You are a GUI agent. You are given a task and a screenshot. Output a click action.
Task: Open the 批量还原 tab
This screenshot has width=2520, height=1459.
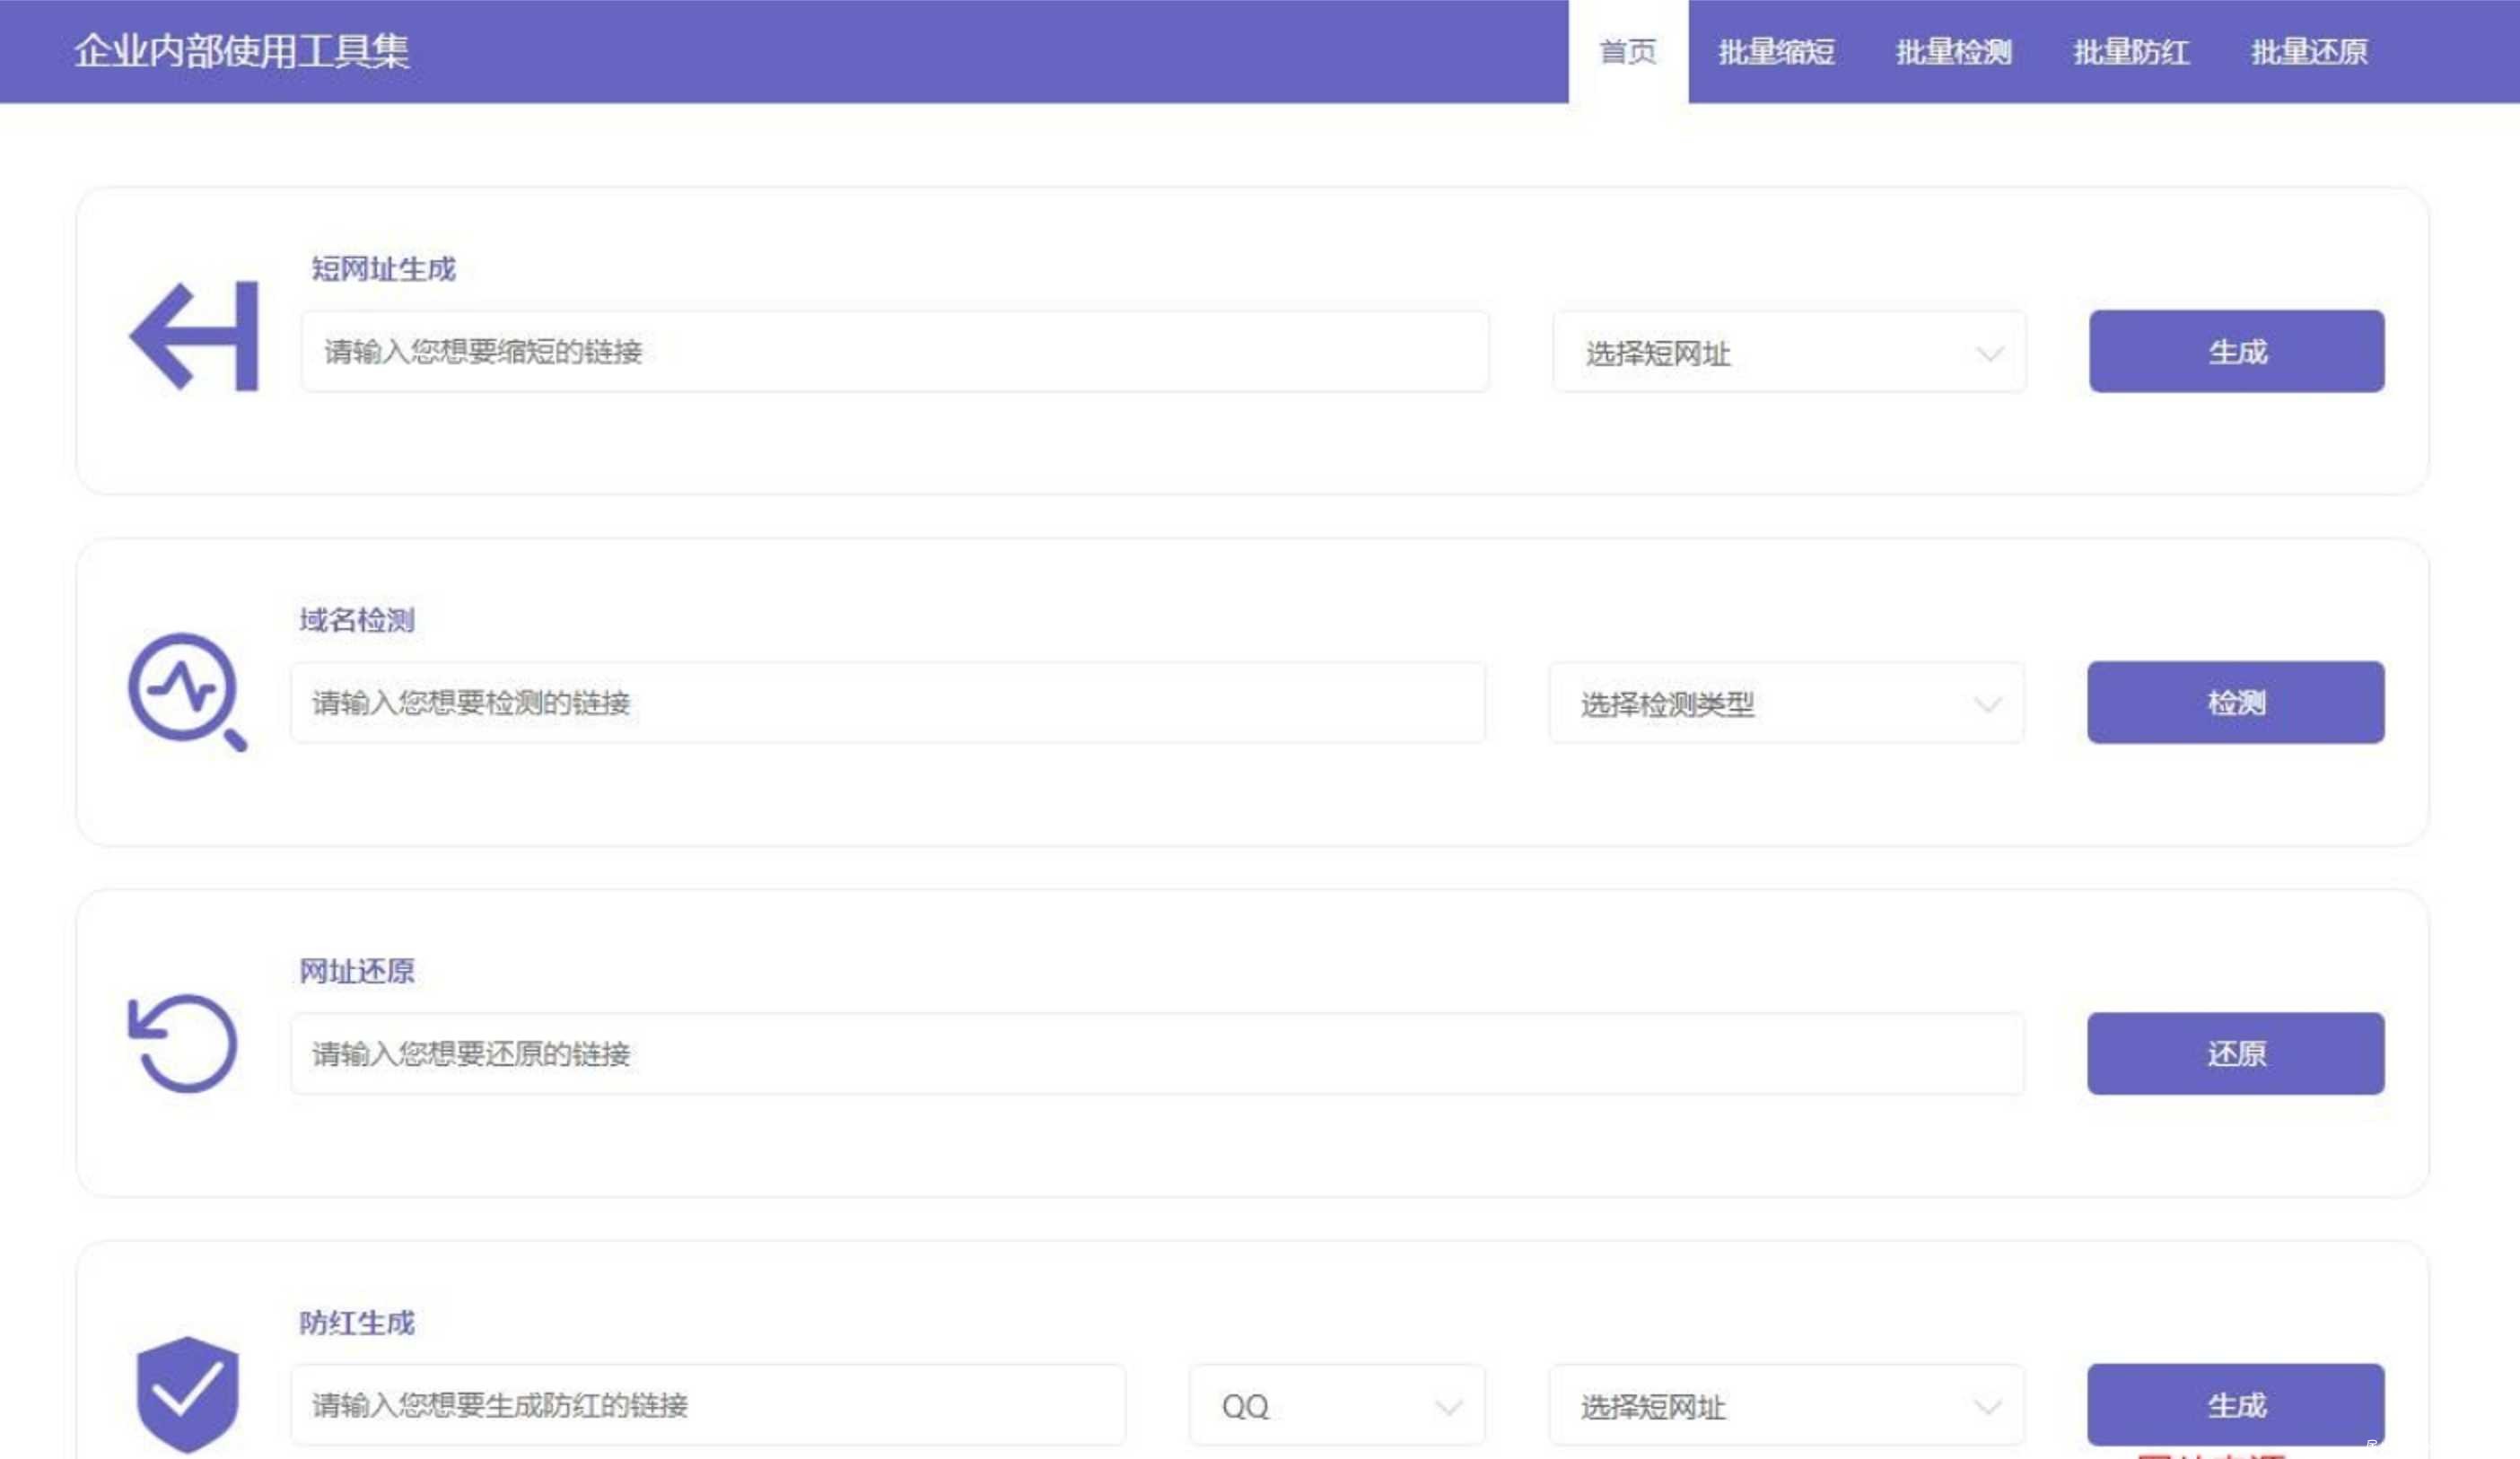(2309, 52)
